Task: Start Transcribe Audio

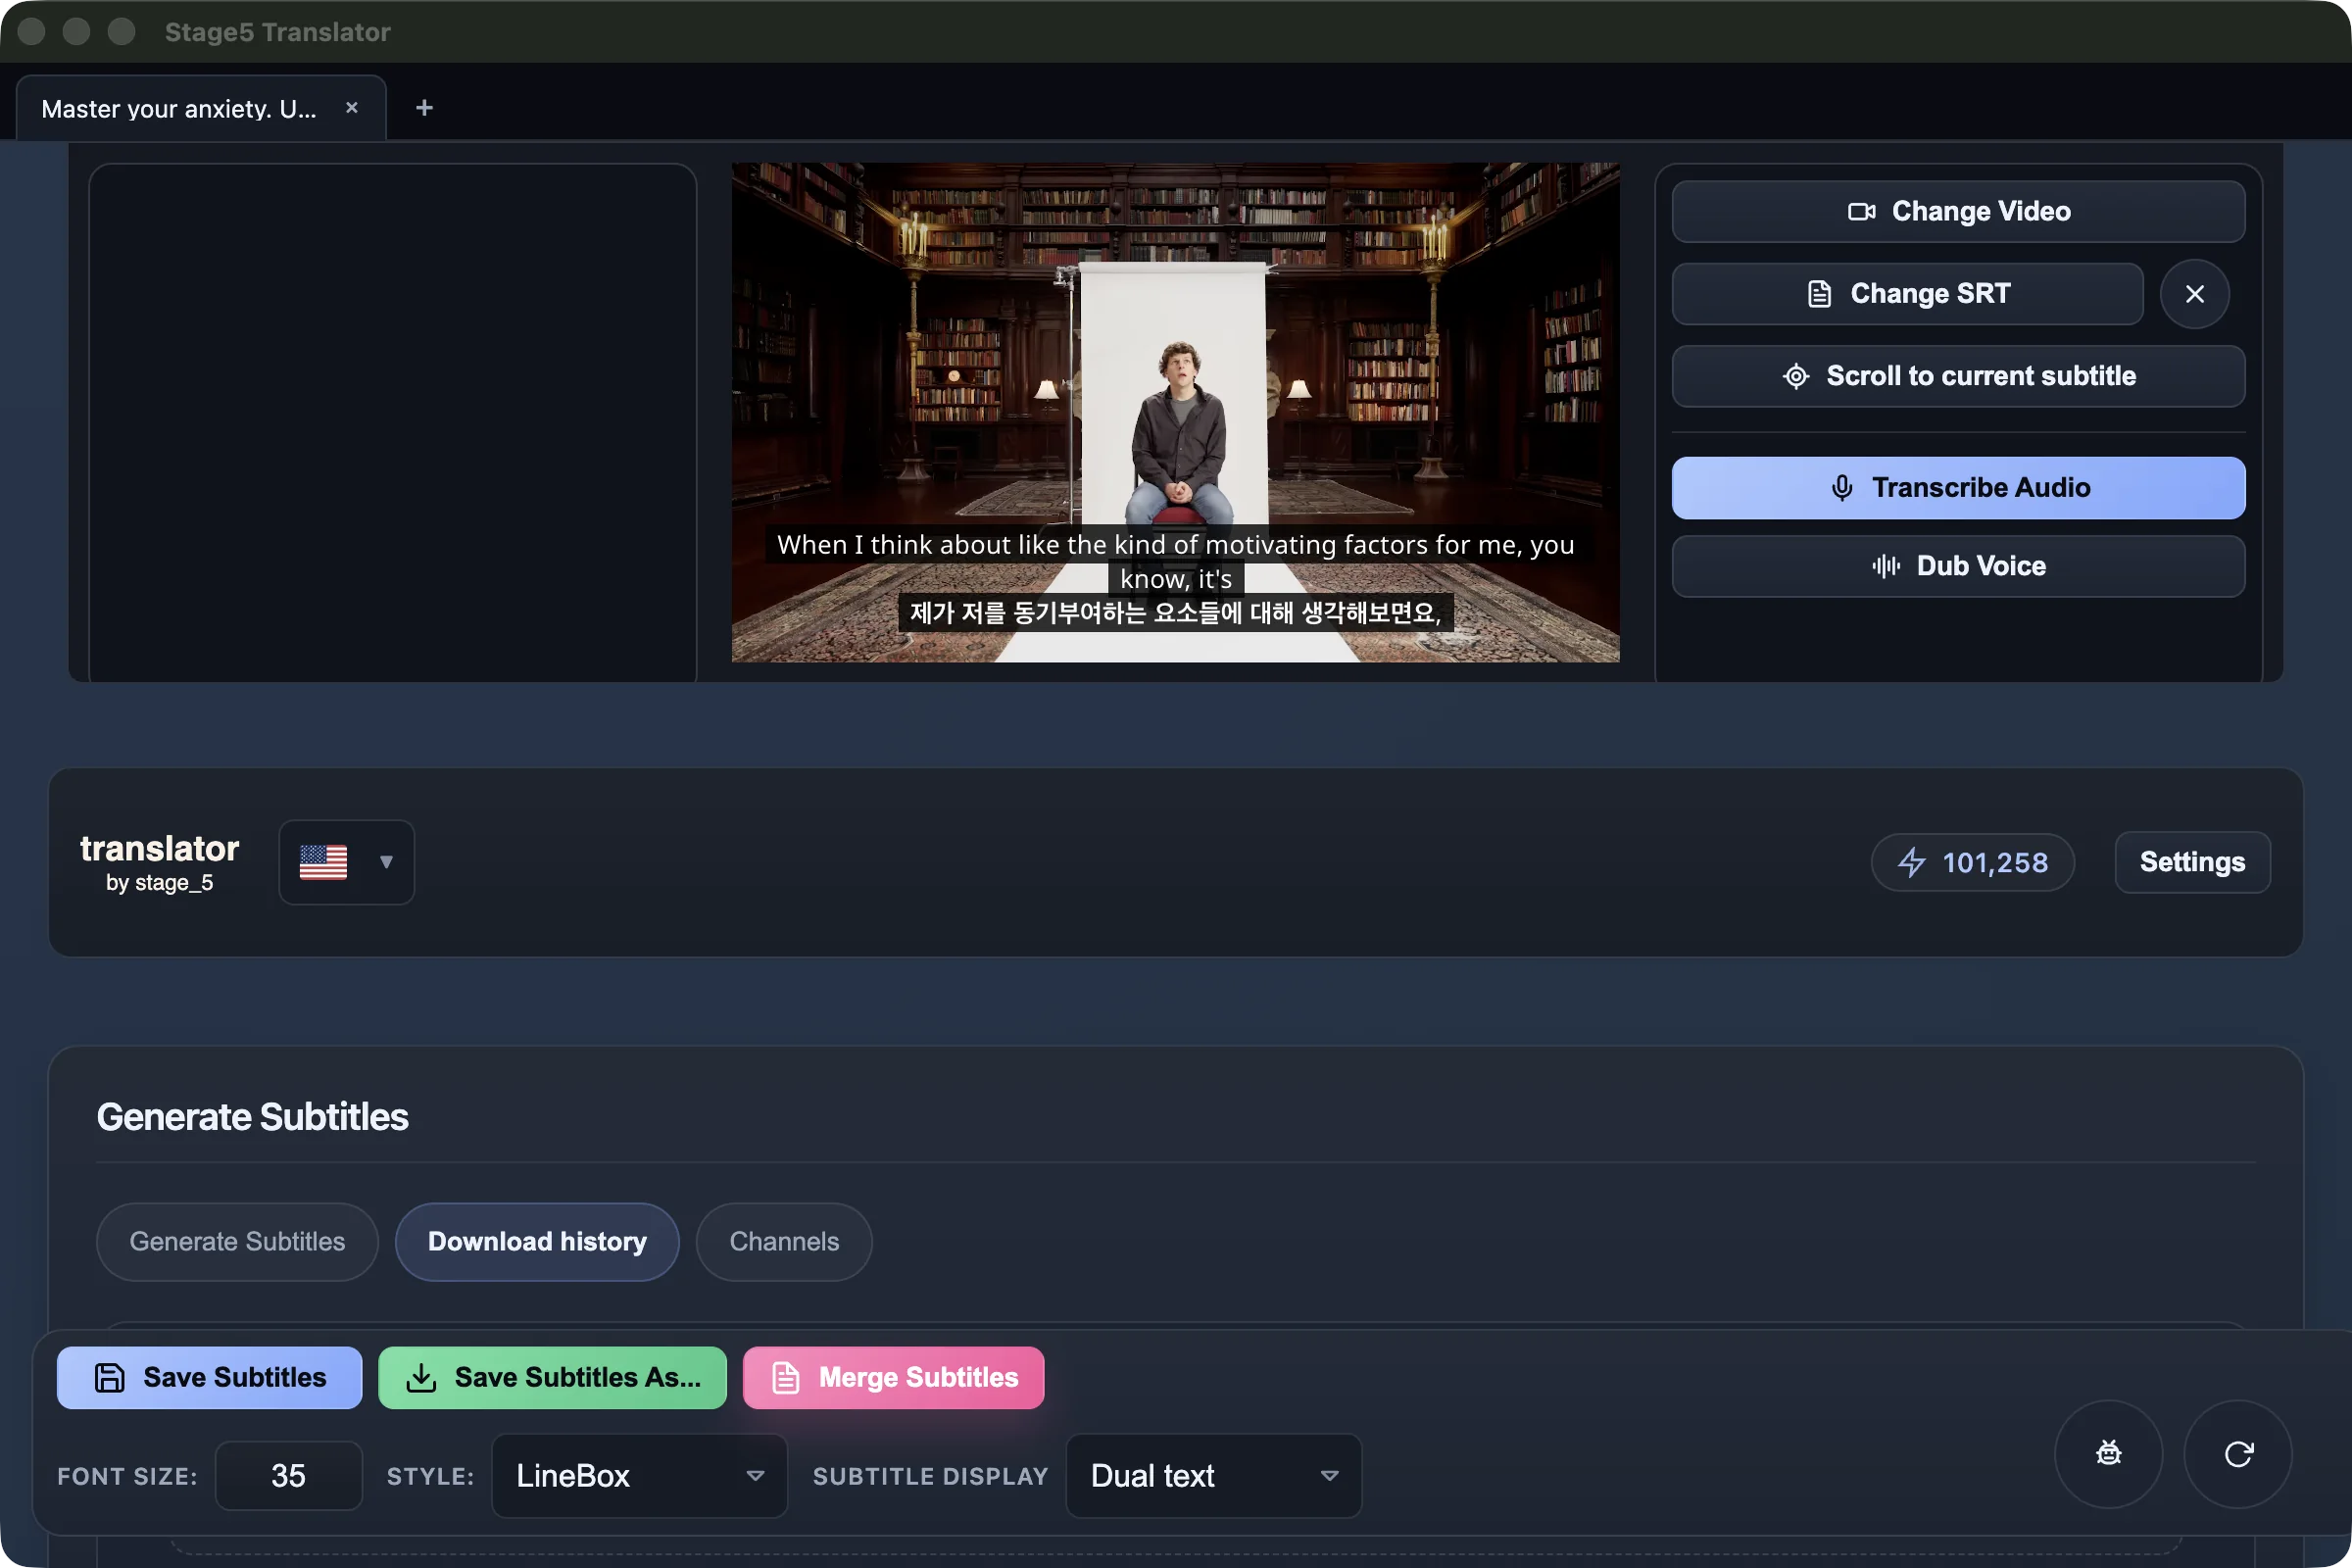Action: click(x=1958, y=488)
